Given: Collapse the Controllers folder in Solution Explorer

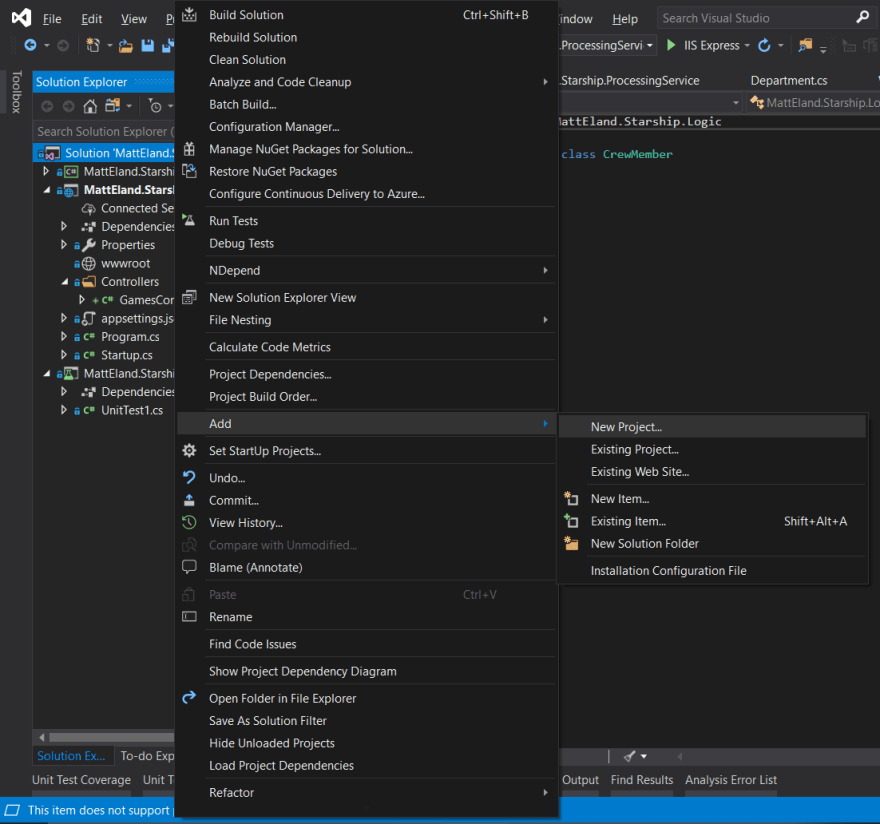Looking at the screenshot, I should click(66, 281).
